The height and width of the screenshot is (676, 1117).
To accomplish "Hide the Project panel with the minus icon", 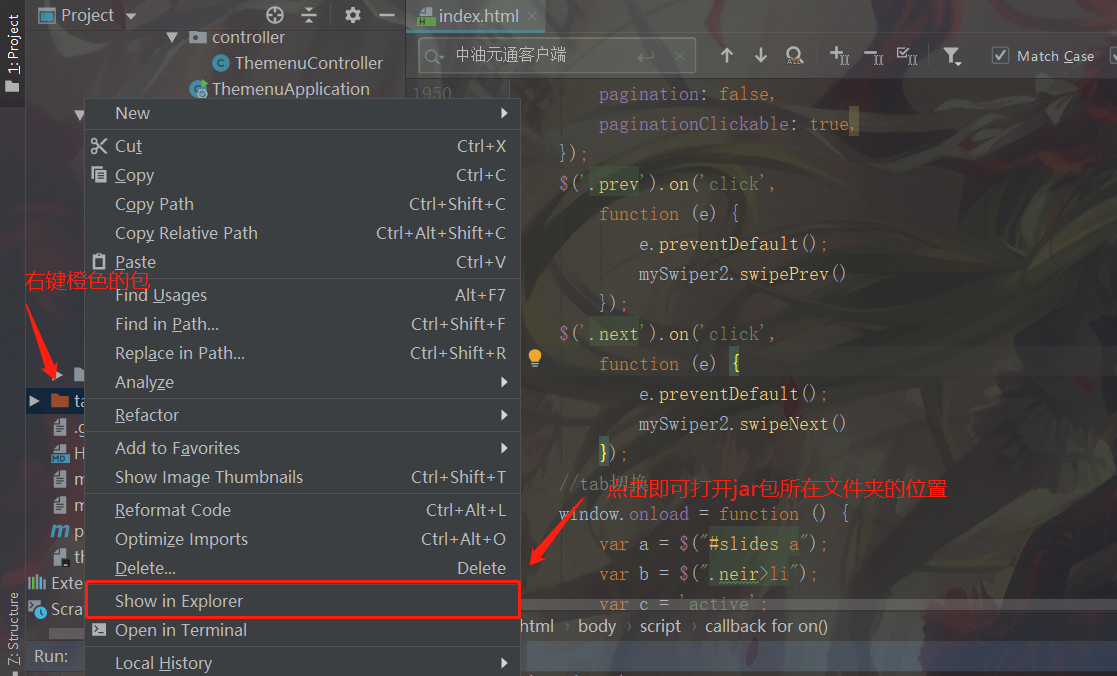I will (387, 15).
